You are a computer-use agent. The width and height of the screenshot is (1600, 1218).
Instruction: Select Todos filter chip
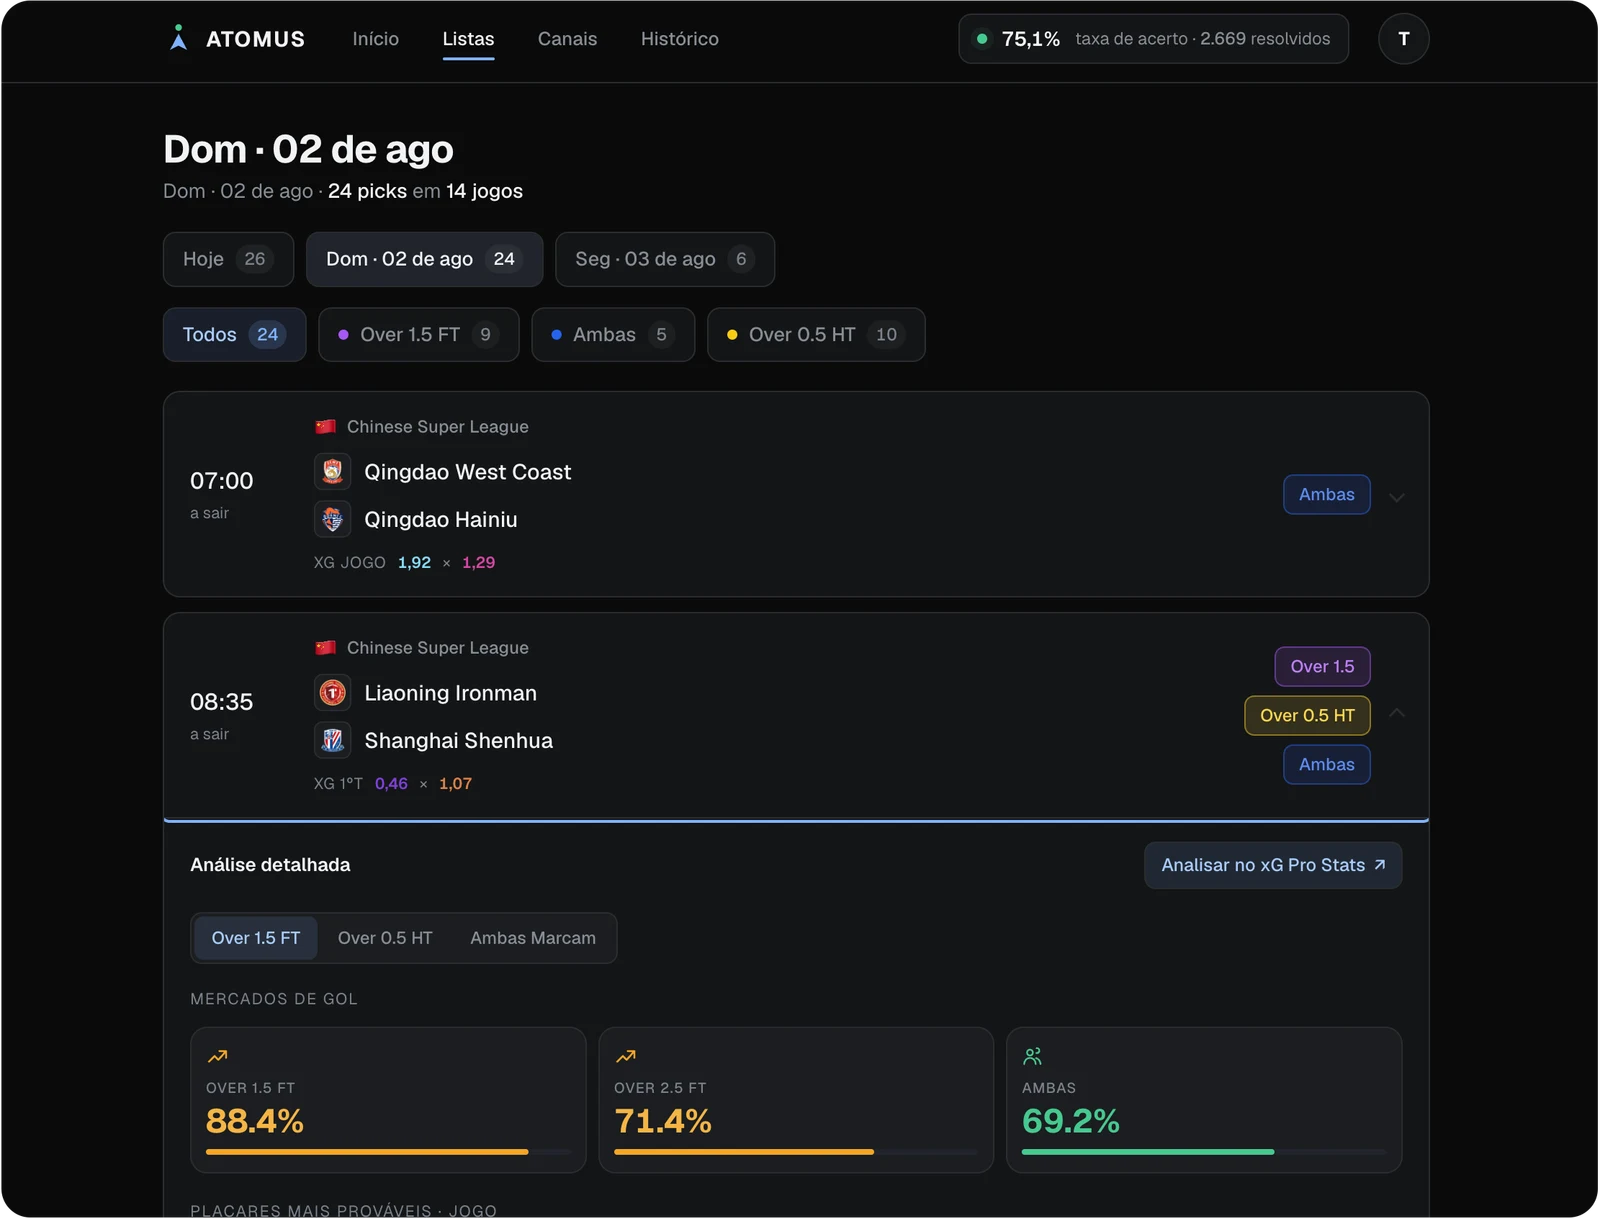[234, 334]
